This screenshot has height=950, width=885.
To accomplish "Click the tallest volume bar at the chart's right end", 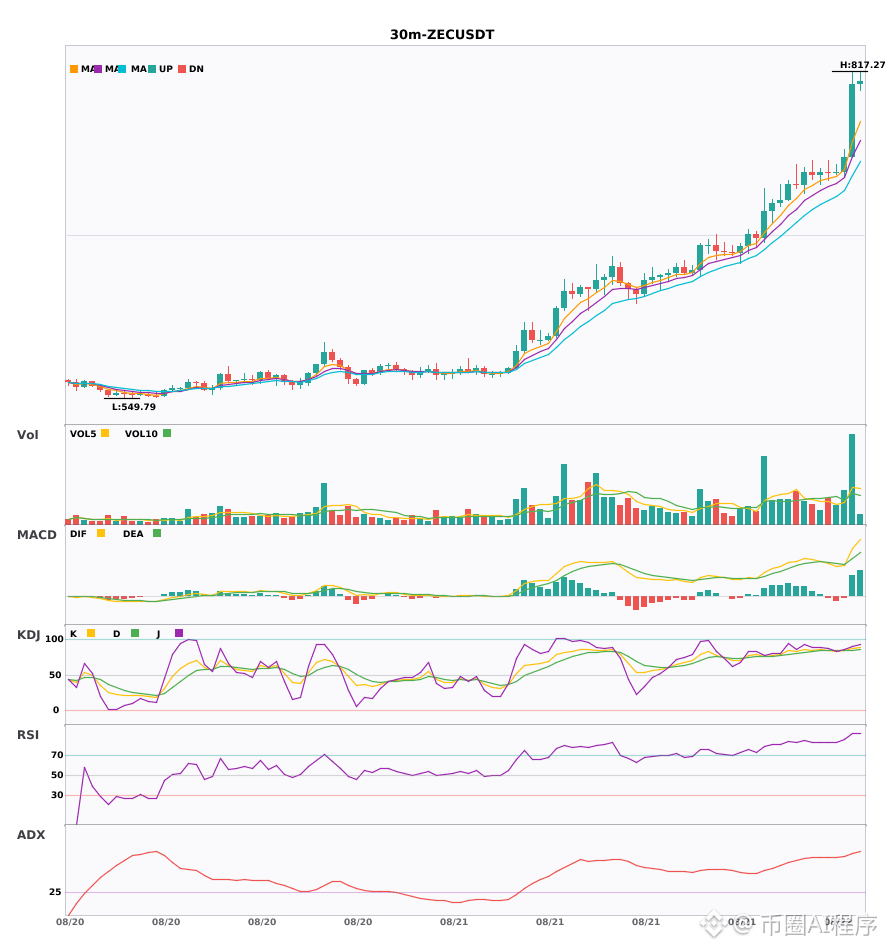I will 852,479.
